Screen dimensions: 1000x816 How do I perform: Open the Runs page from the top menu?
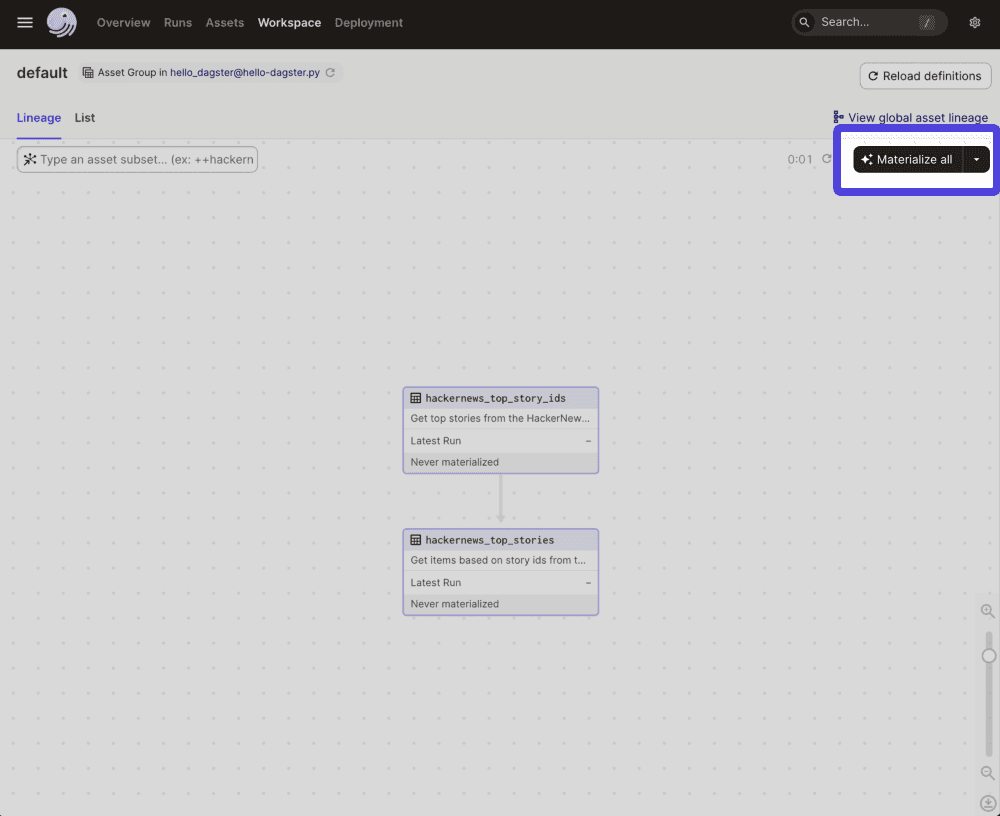[177, 22]
